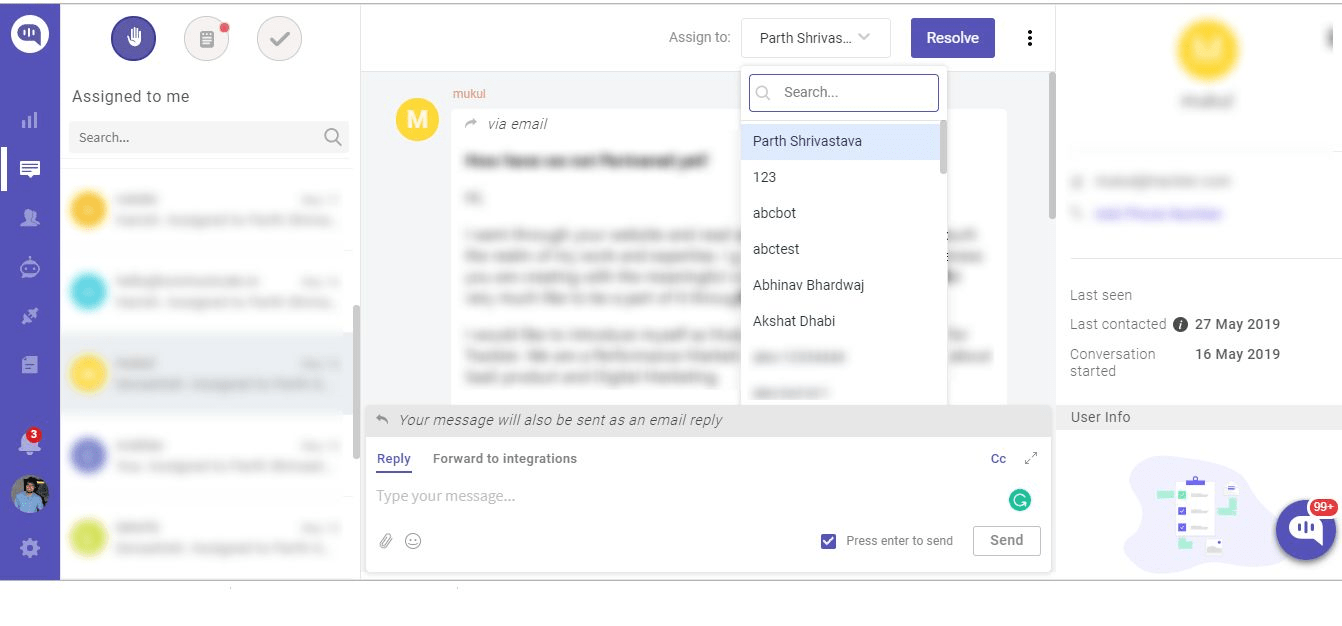
Task: Expand the message editor with arrows icon
Action: [1031, 458]
